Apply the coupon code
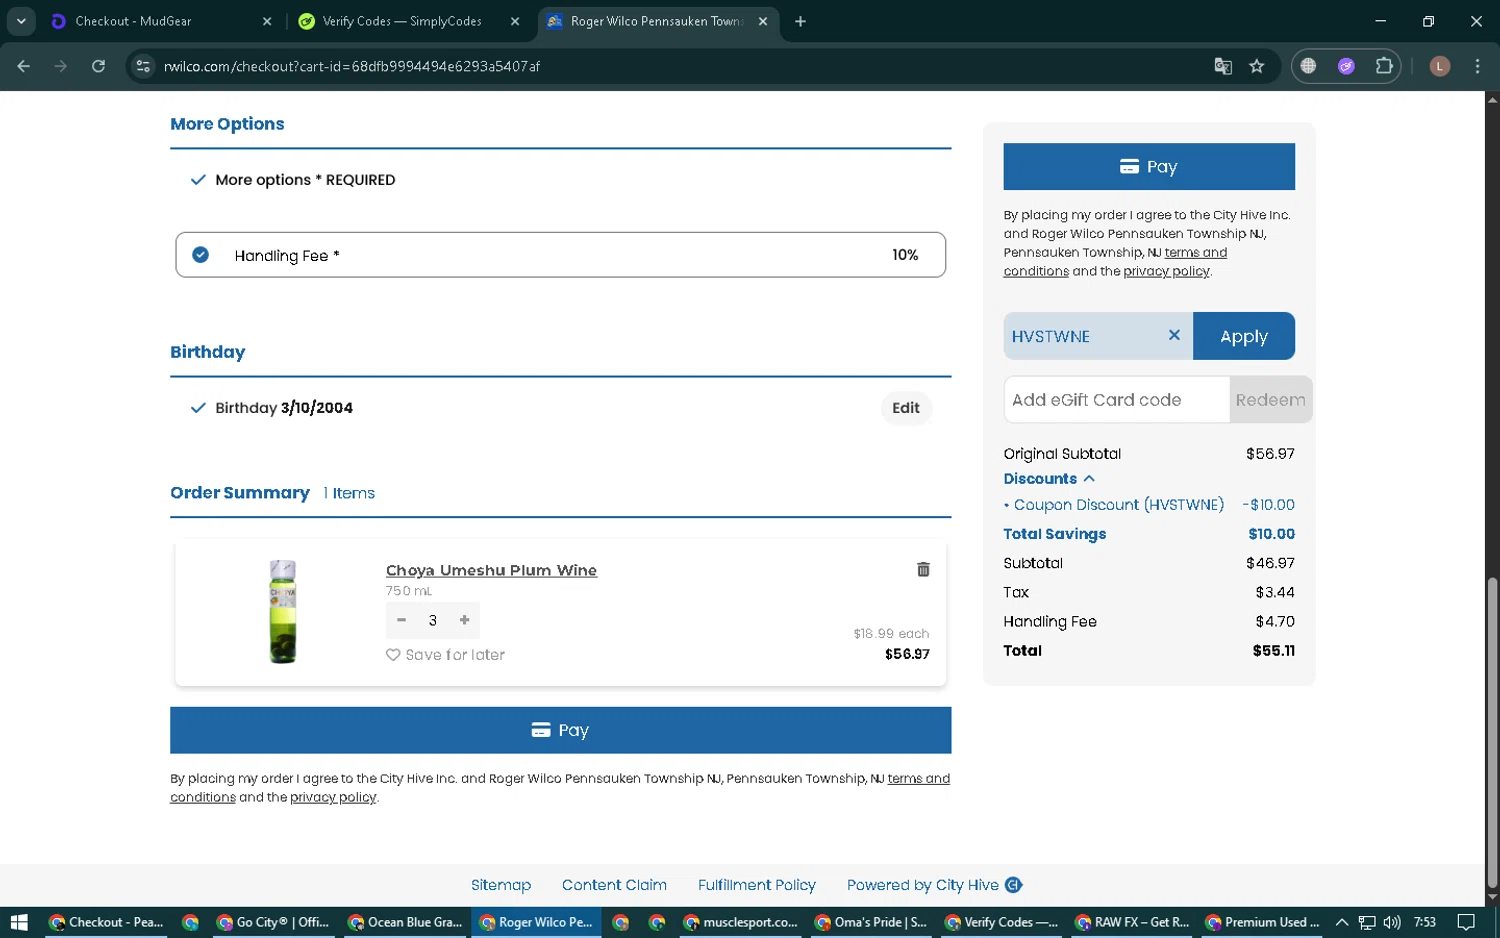Image resolution: width=1500 pixels, height=938 pixels. pos(1243,336)
